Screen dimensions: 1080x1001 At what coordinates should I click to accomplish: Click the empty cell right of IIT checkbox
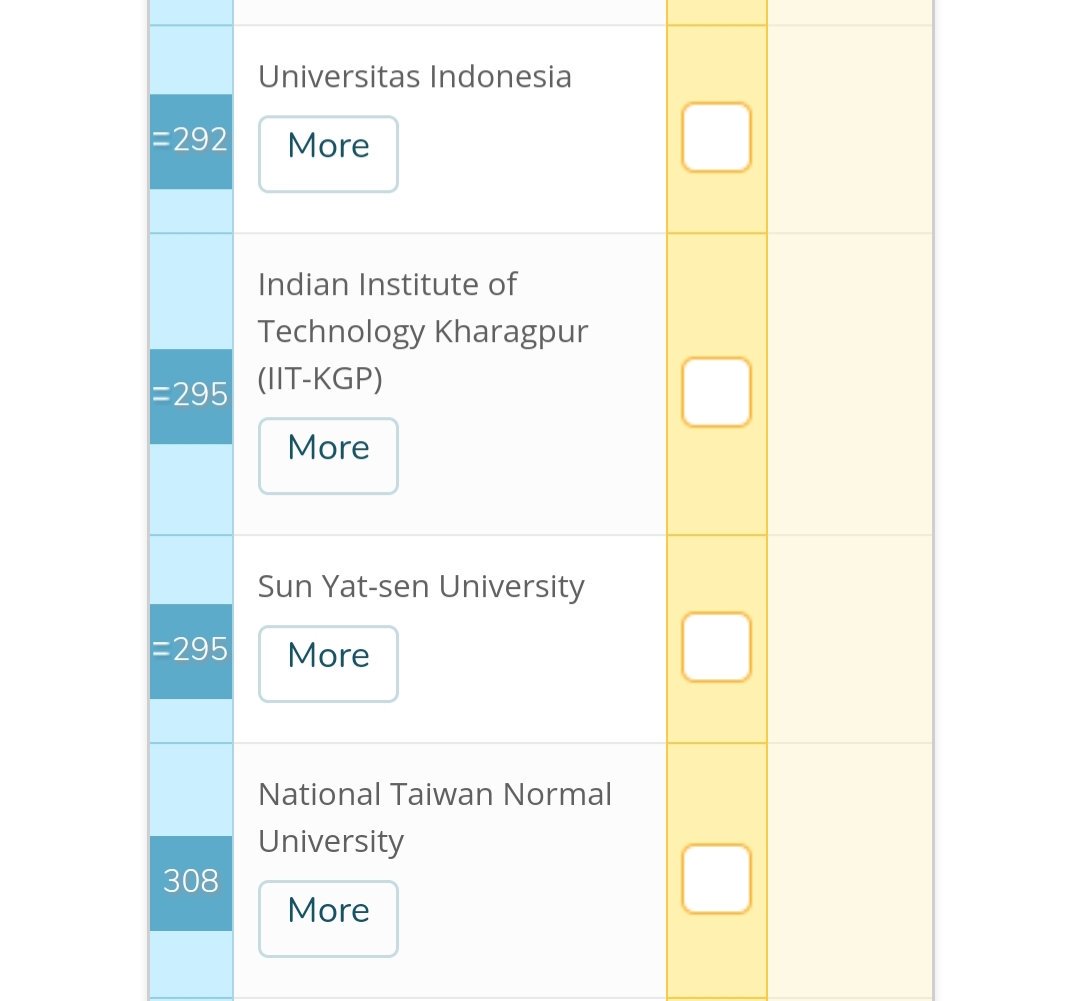coord(850,384)
